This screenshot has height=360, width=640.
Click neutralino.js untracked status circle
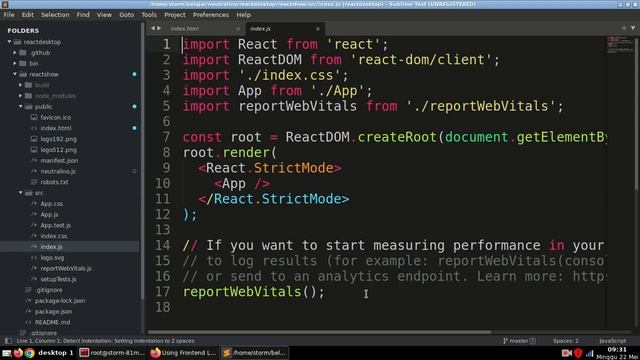point(134,171)
